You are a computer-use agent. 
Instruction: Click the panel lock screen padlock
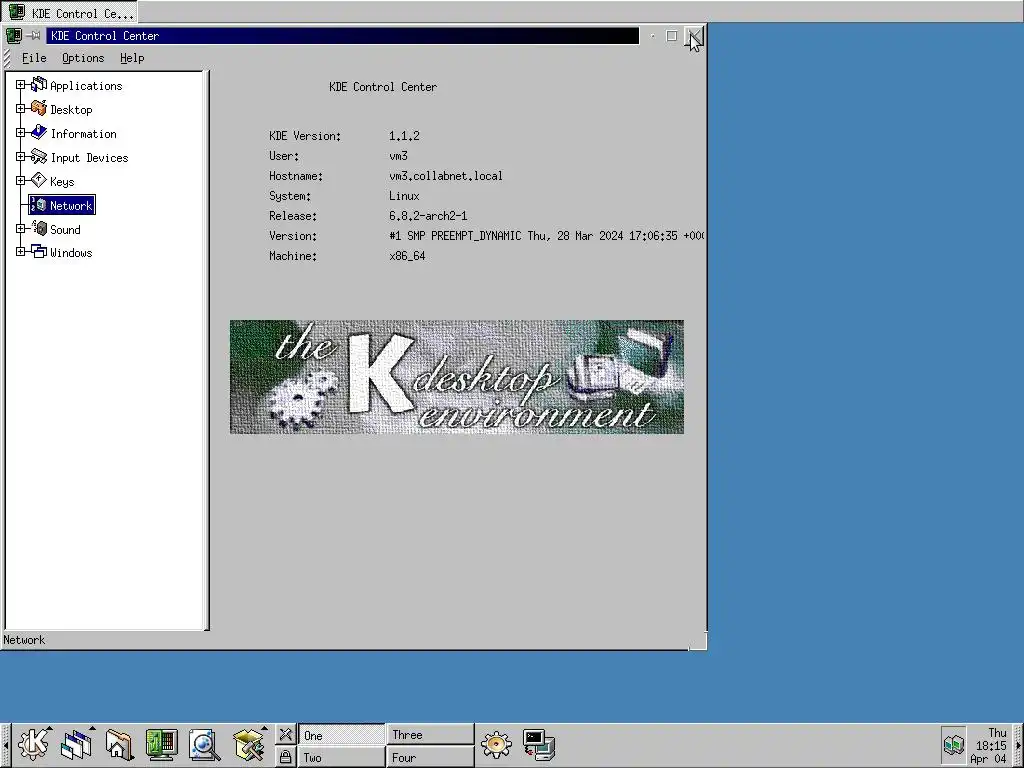[x=285, y=757]
